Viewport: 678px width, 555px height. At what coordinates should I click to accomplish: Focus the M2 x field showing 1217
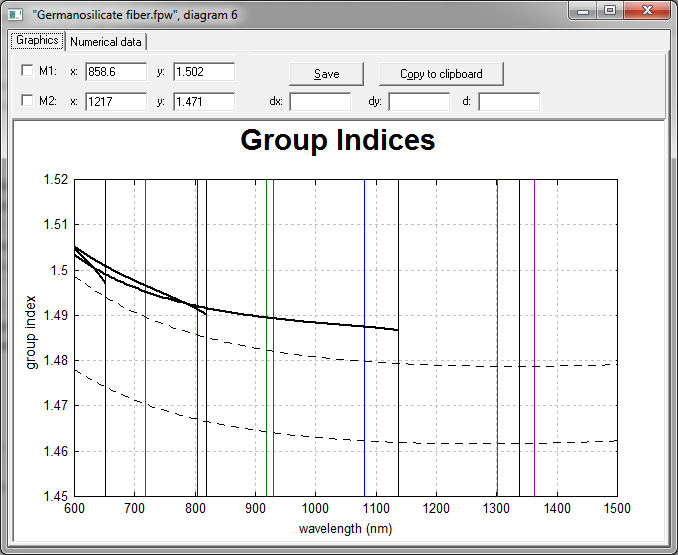116,102
